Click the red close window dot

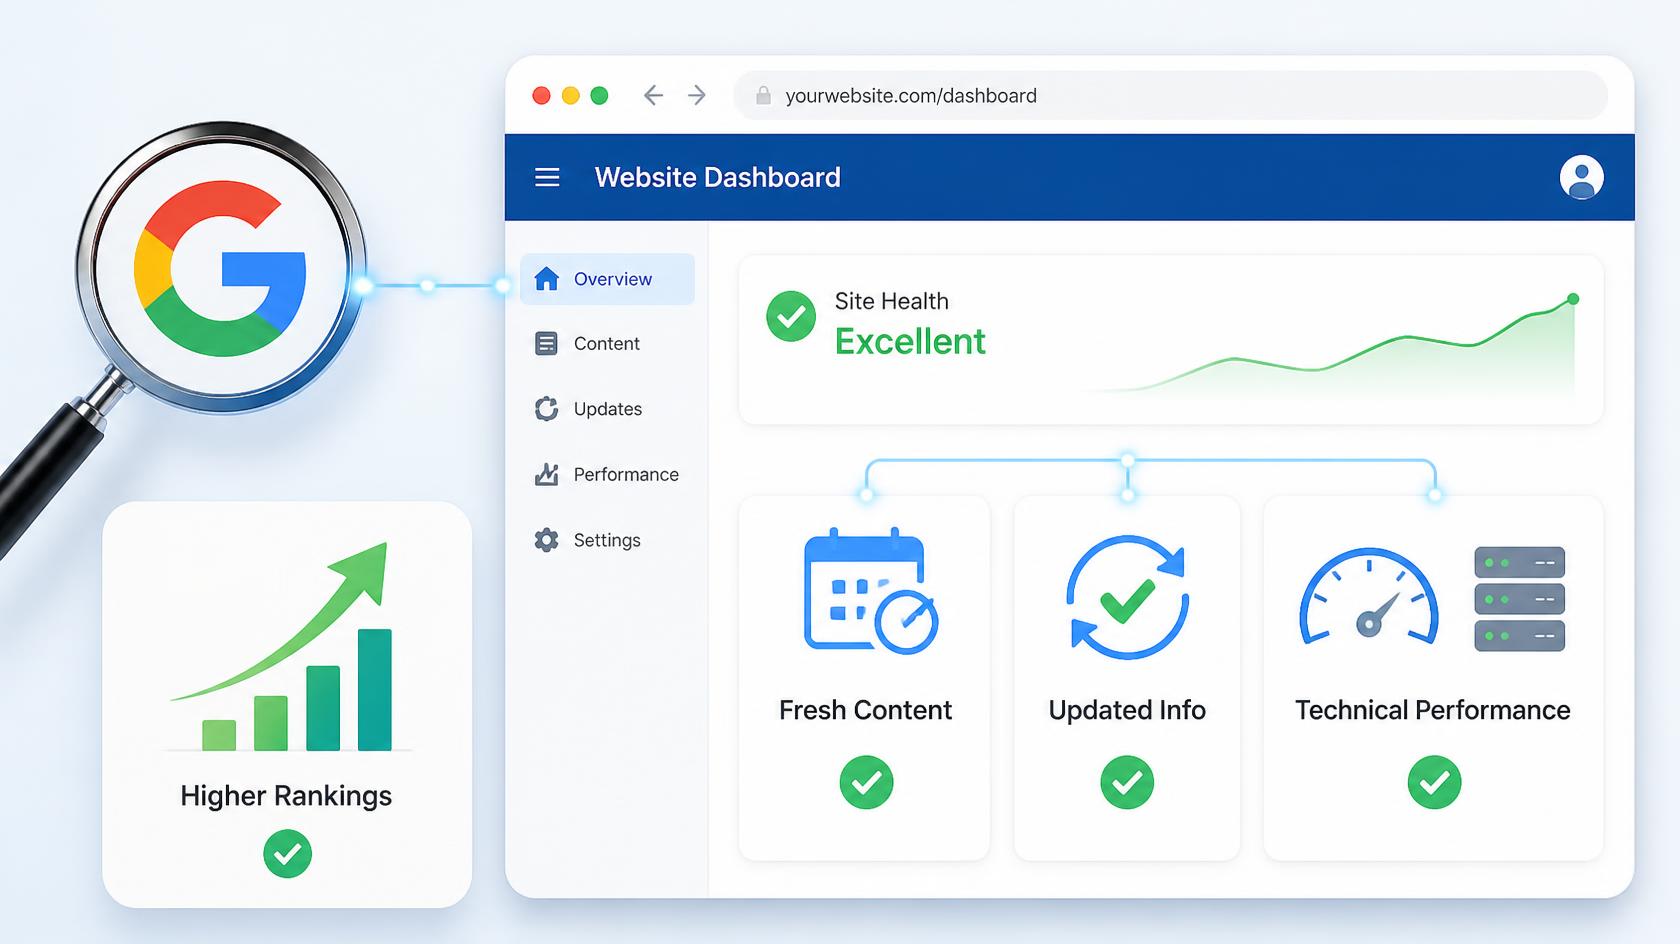point(541,95)
